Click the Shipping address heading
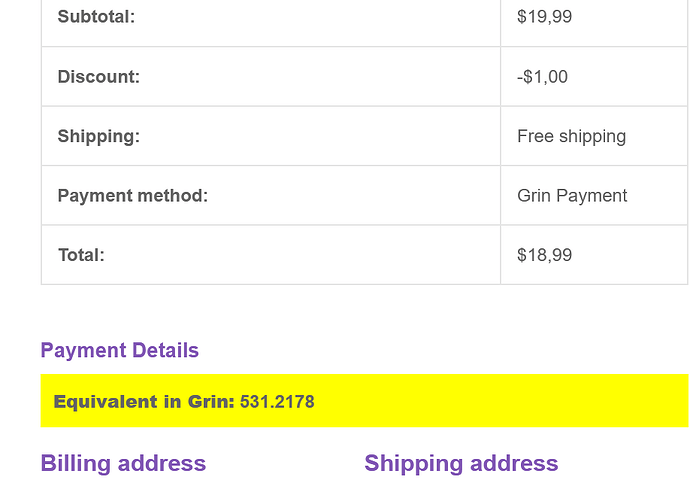690x488 pixels. pyautogui.click(x=461, y=463)
